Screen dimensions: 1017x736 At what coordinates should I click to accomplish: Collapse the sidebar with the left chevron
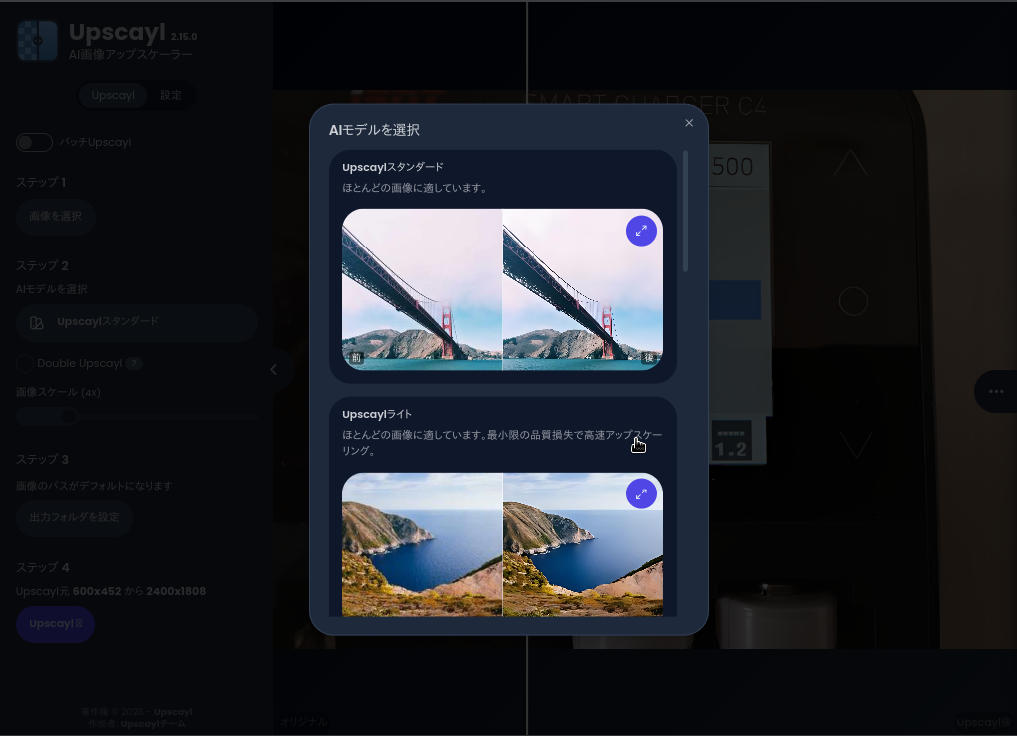click(x=274, y=369)
